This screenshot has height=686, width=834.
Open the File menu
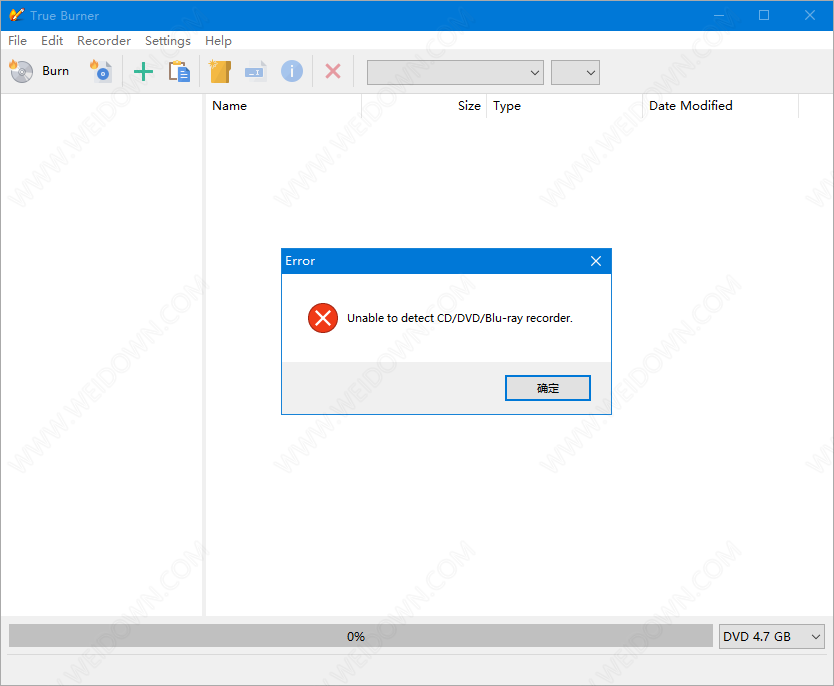click(x=17, y=41)
